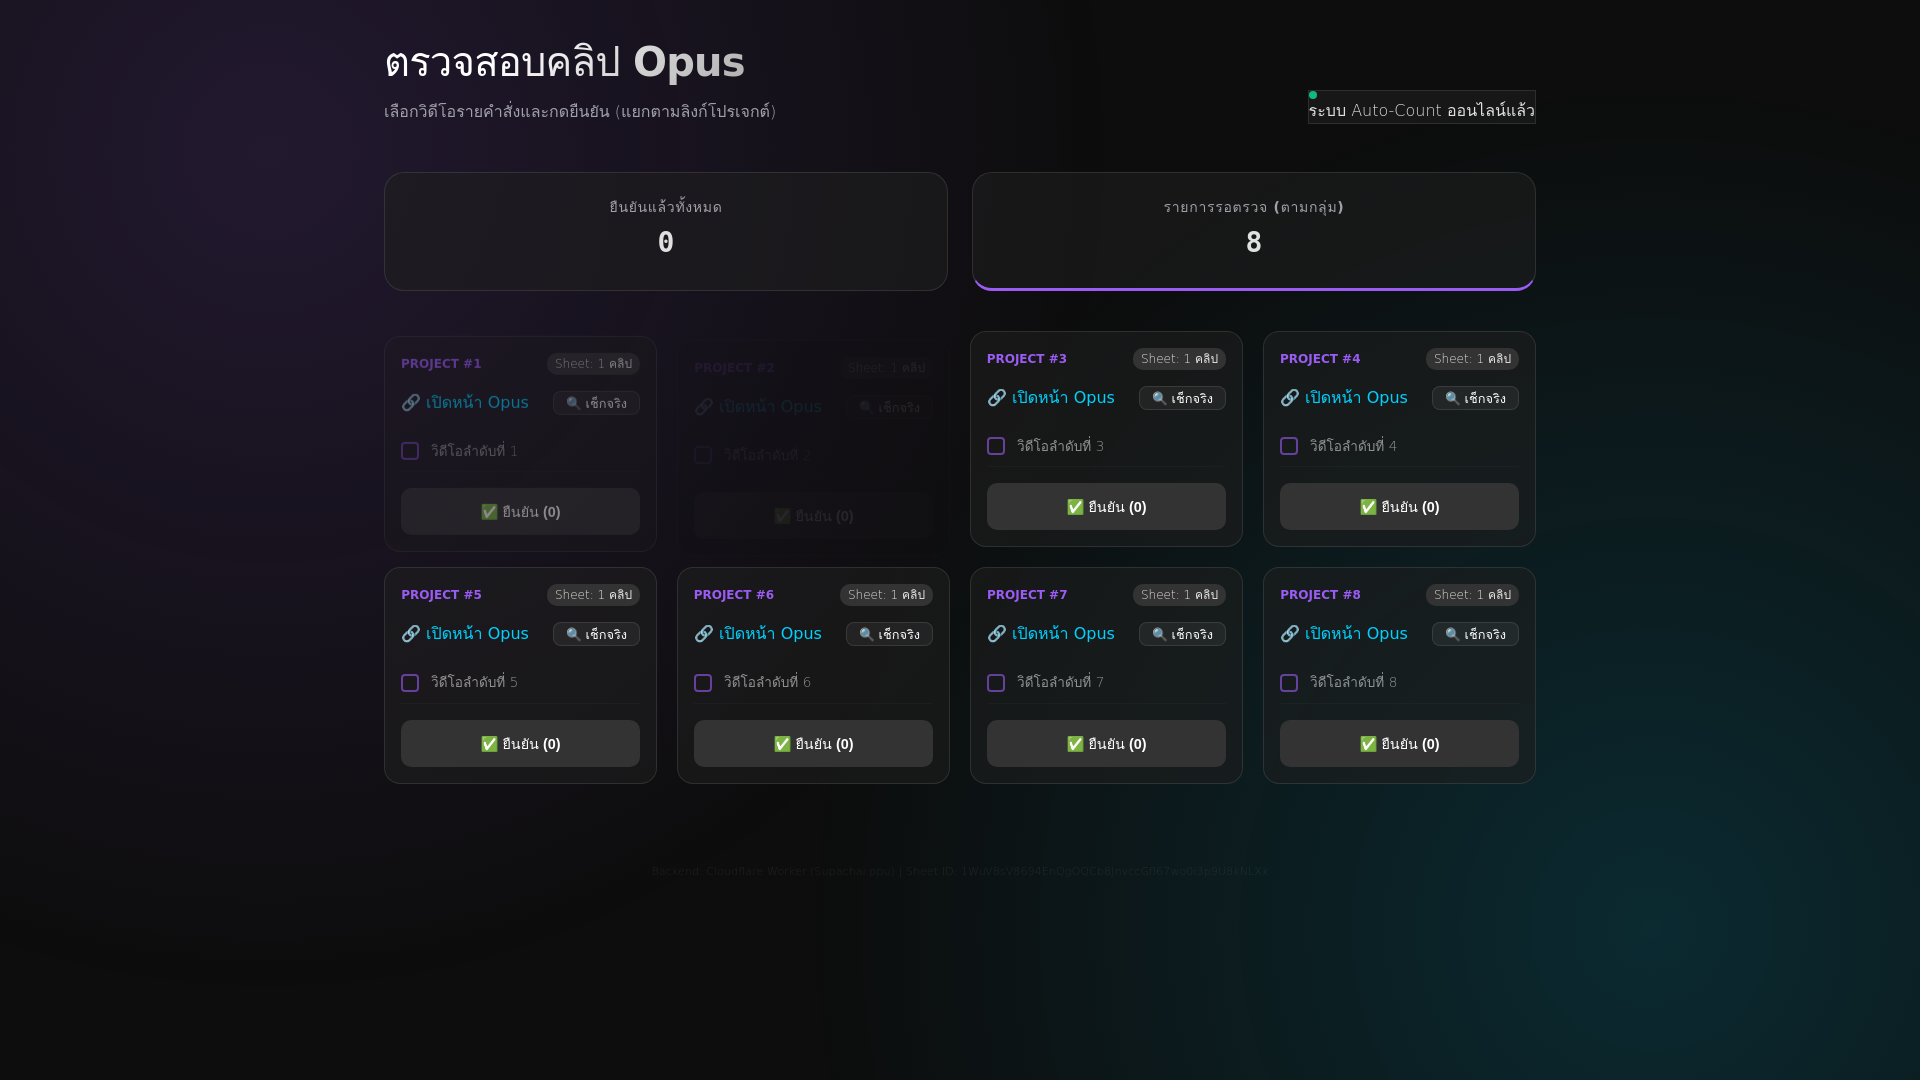This screenshot has height=1080, width=1920.
Task: Click the ตรวจสอบคลิป Opus page title
Action: point(565,62)
